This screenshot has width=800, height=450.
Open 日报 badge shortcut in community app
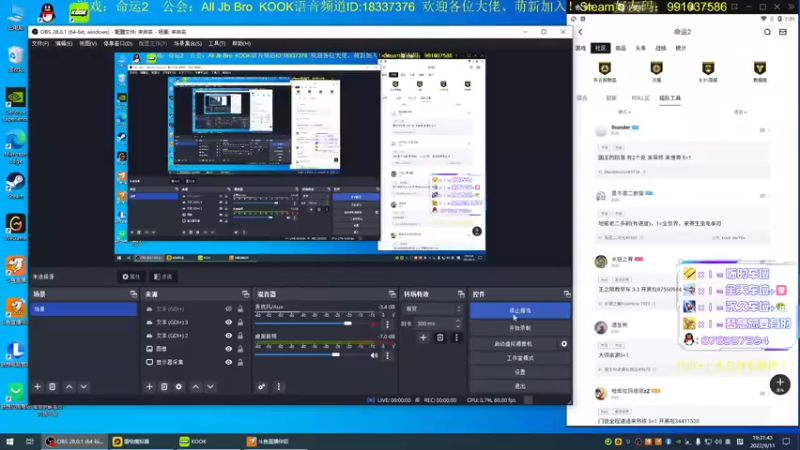(656, 71)
